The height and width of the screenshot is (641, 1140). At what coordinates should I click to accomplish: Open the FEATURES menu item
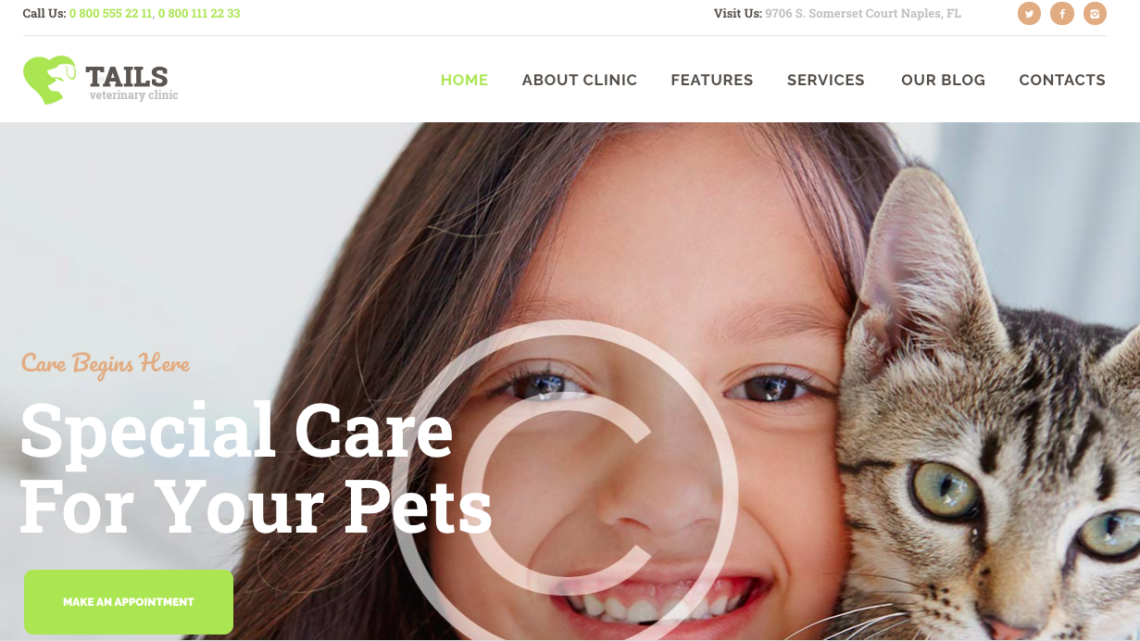[712, 80]
